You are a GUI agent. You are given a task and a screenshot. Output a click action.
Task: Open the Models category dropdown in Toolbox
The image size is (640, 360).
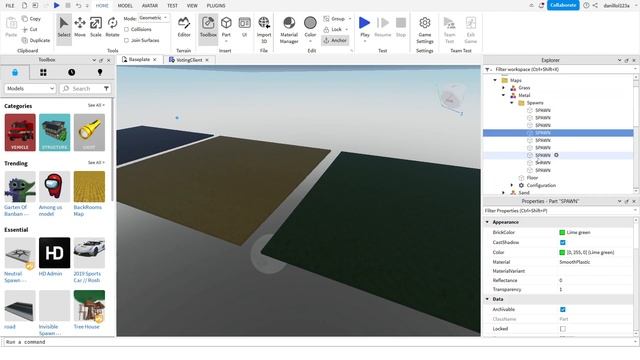tap(30, 89)
